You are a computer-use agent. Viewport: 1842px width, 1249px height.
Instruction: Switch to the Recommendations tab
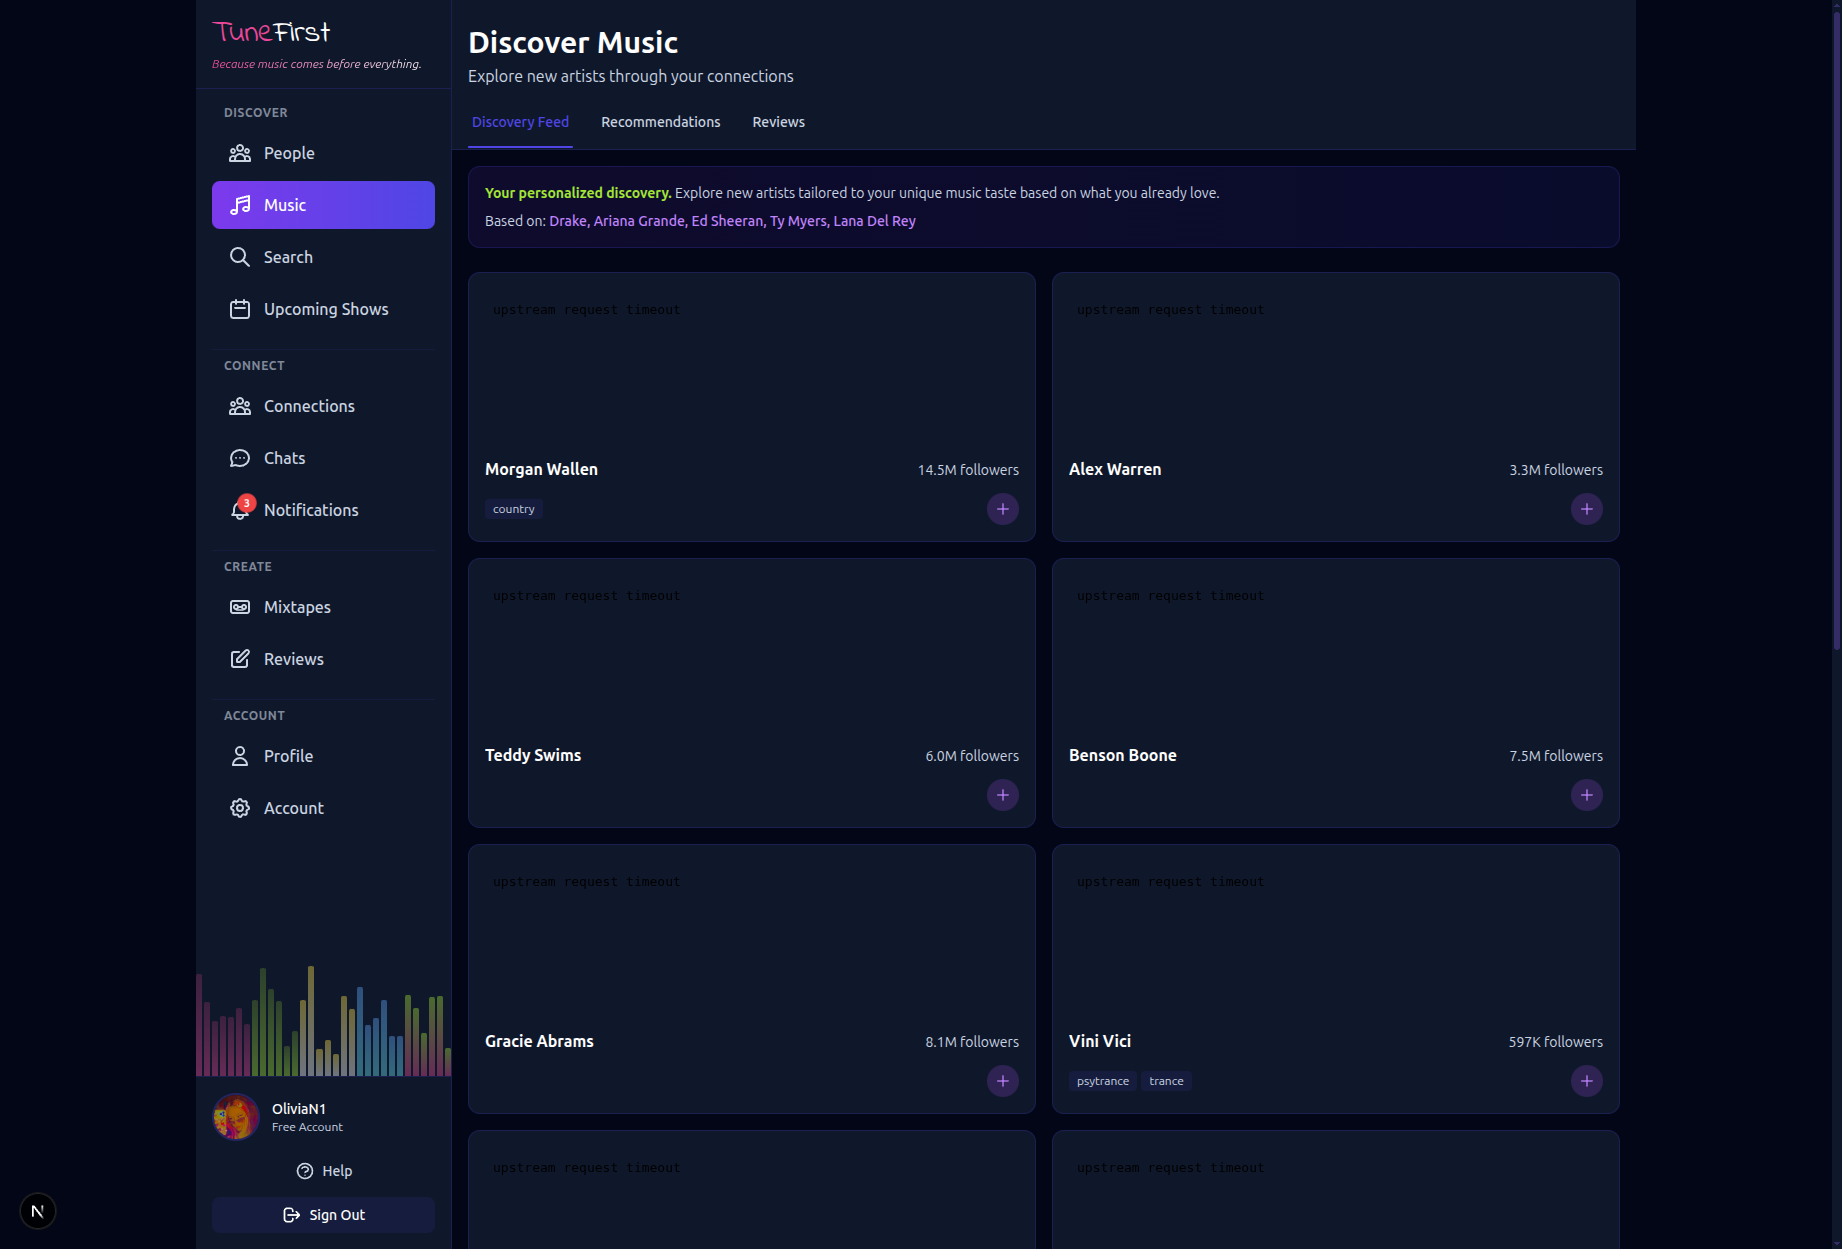coord(660,121)
